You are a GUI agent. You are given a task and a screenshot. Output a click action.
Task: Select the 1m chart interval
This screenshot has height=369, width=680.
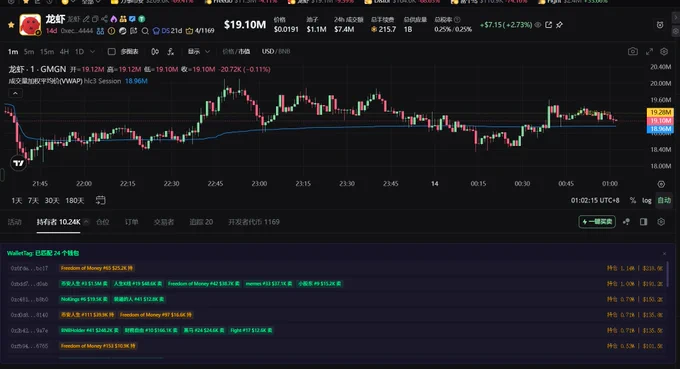point(13,52)
